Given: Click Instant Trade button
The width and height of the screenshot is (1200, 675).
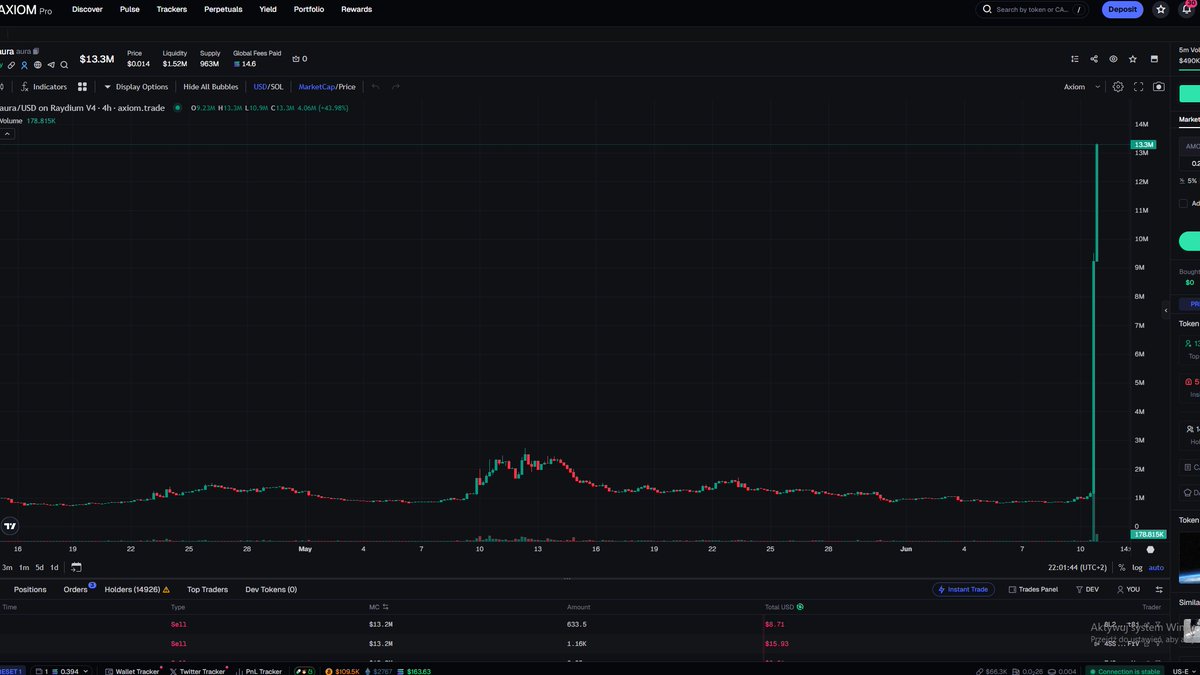Looking at the screenshot, I should [964, 590].
